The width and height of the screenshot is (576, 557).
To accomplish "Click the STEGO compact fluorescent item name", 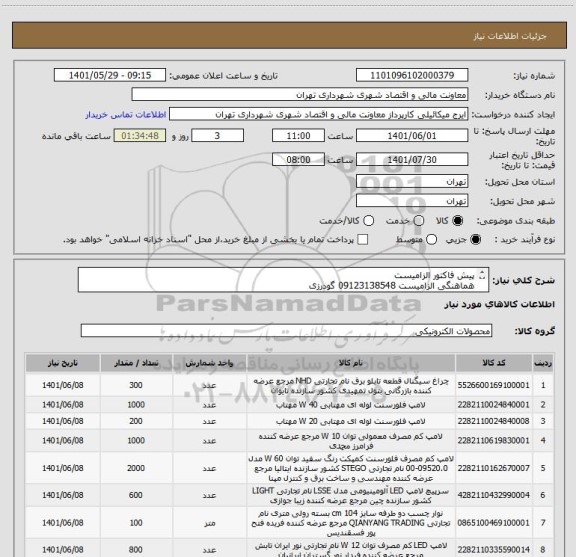I will (x=351, y=468).
